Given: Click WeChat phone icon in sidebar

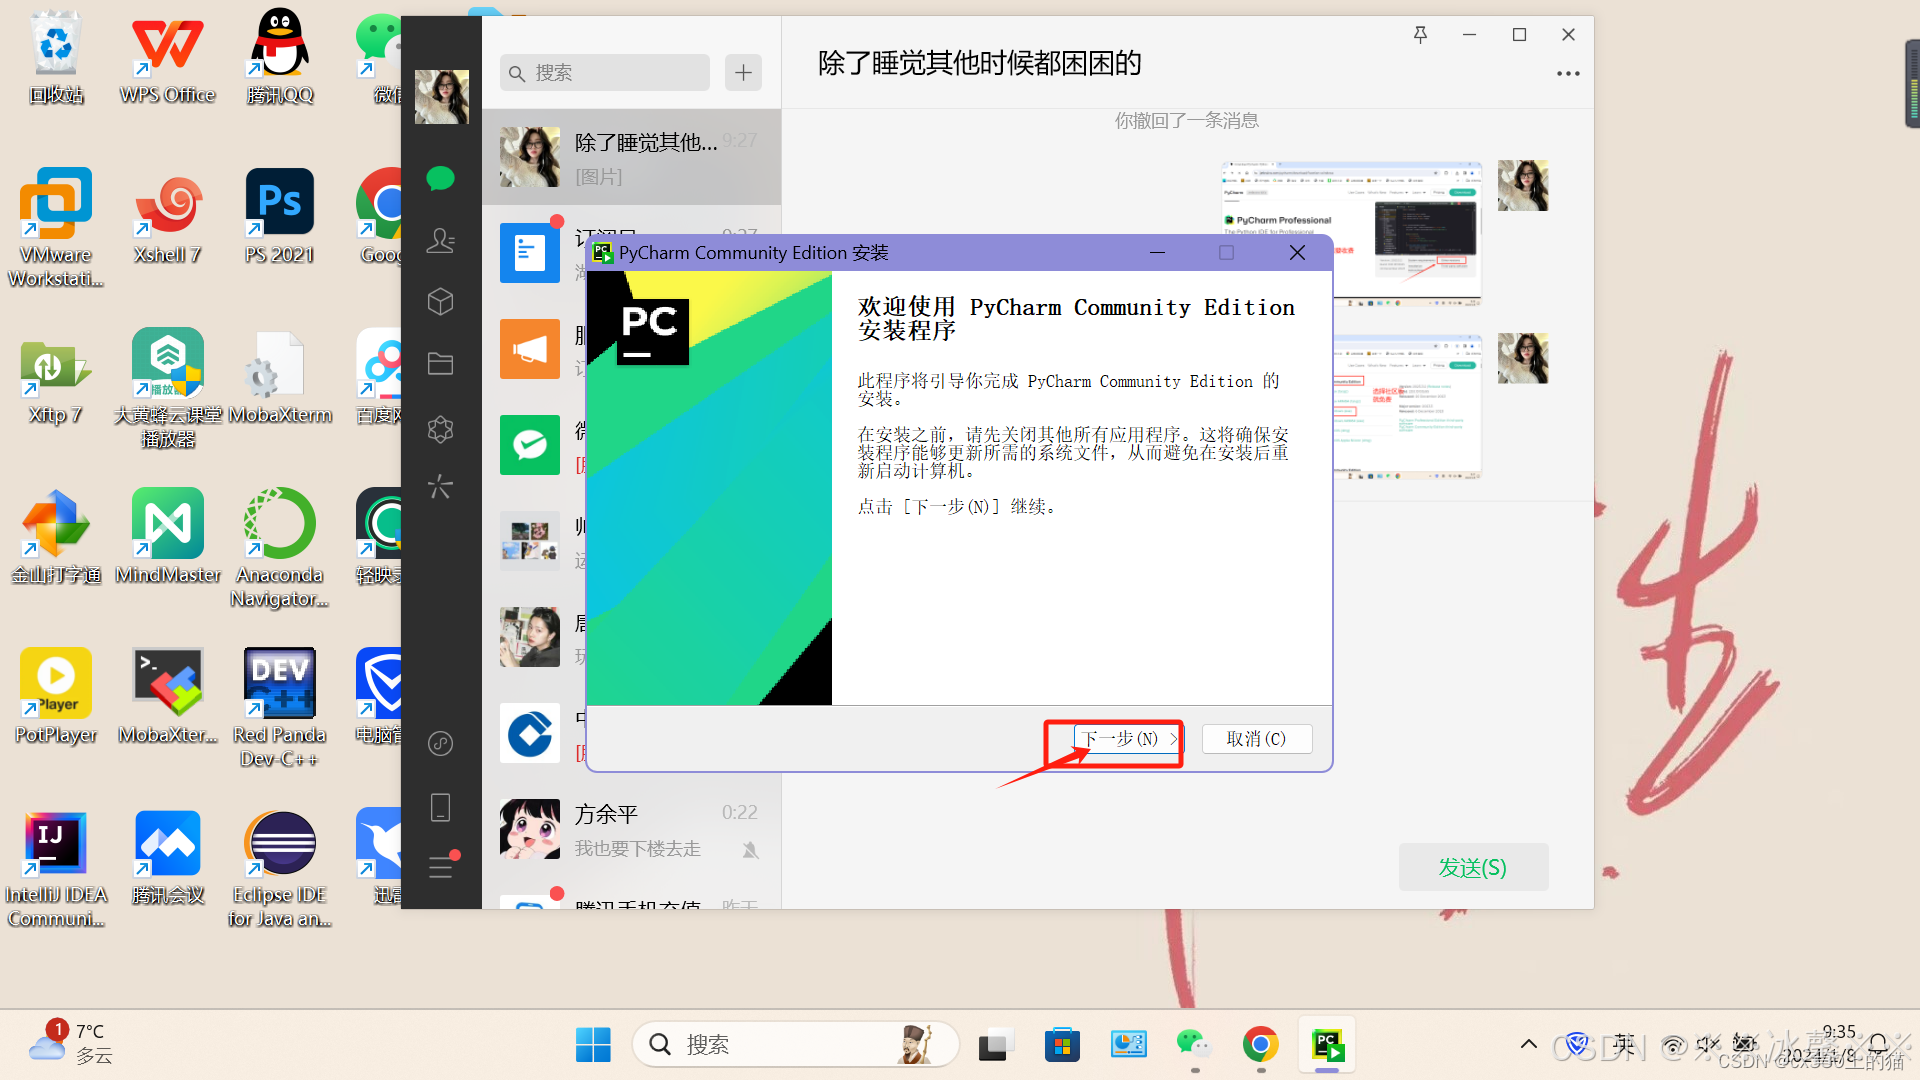Looking at the screenshot, I should click(440, 807).
